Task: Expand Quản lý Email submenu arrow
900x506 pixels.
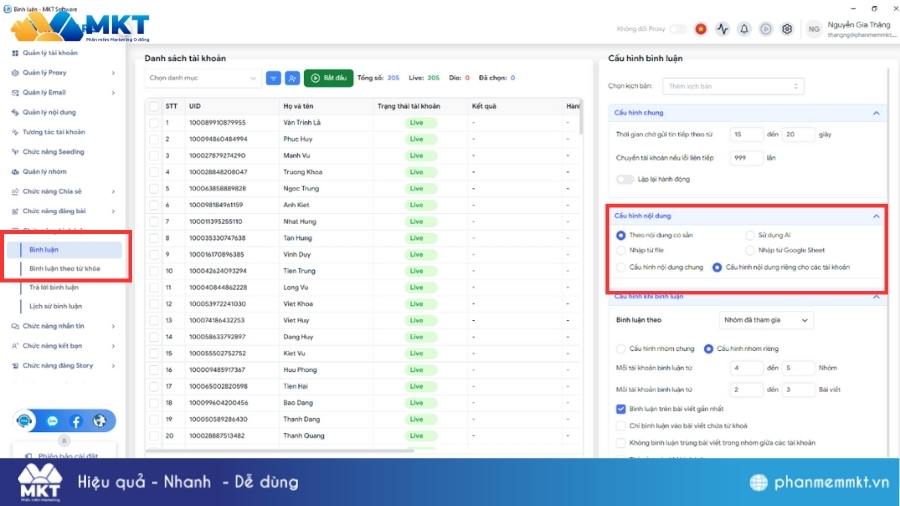Action: 113,92
